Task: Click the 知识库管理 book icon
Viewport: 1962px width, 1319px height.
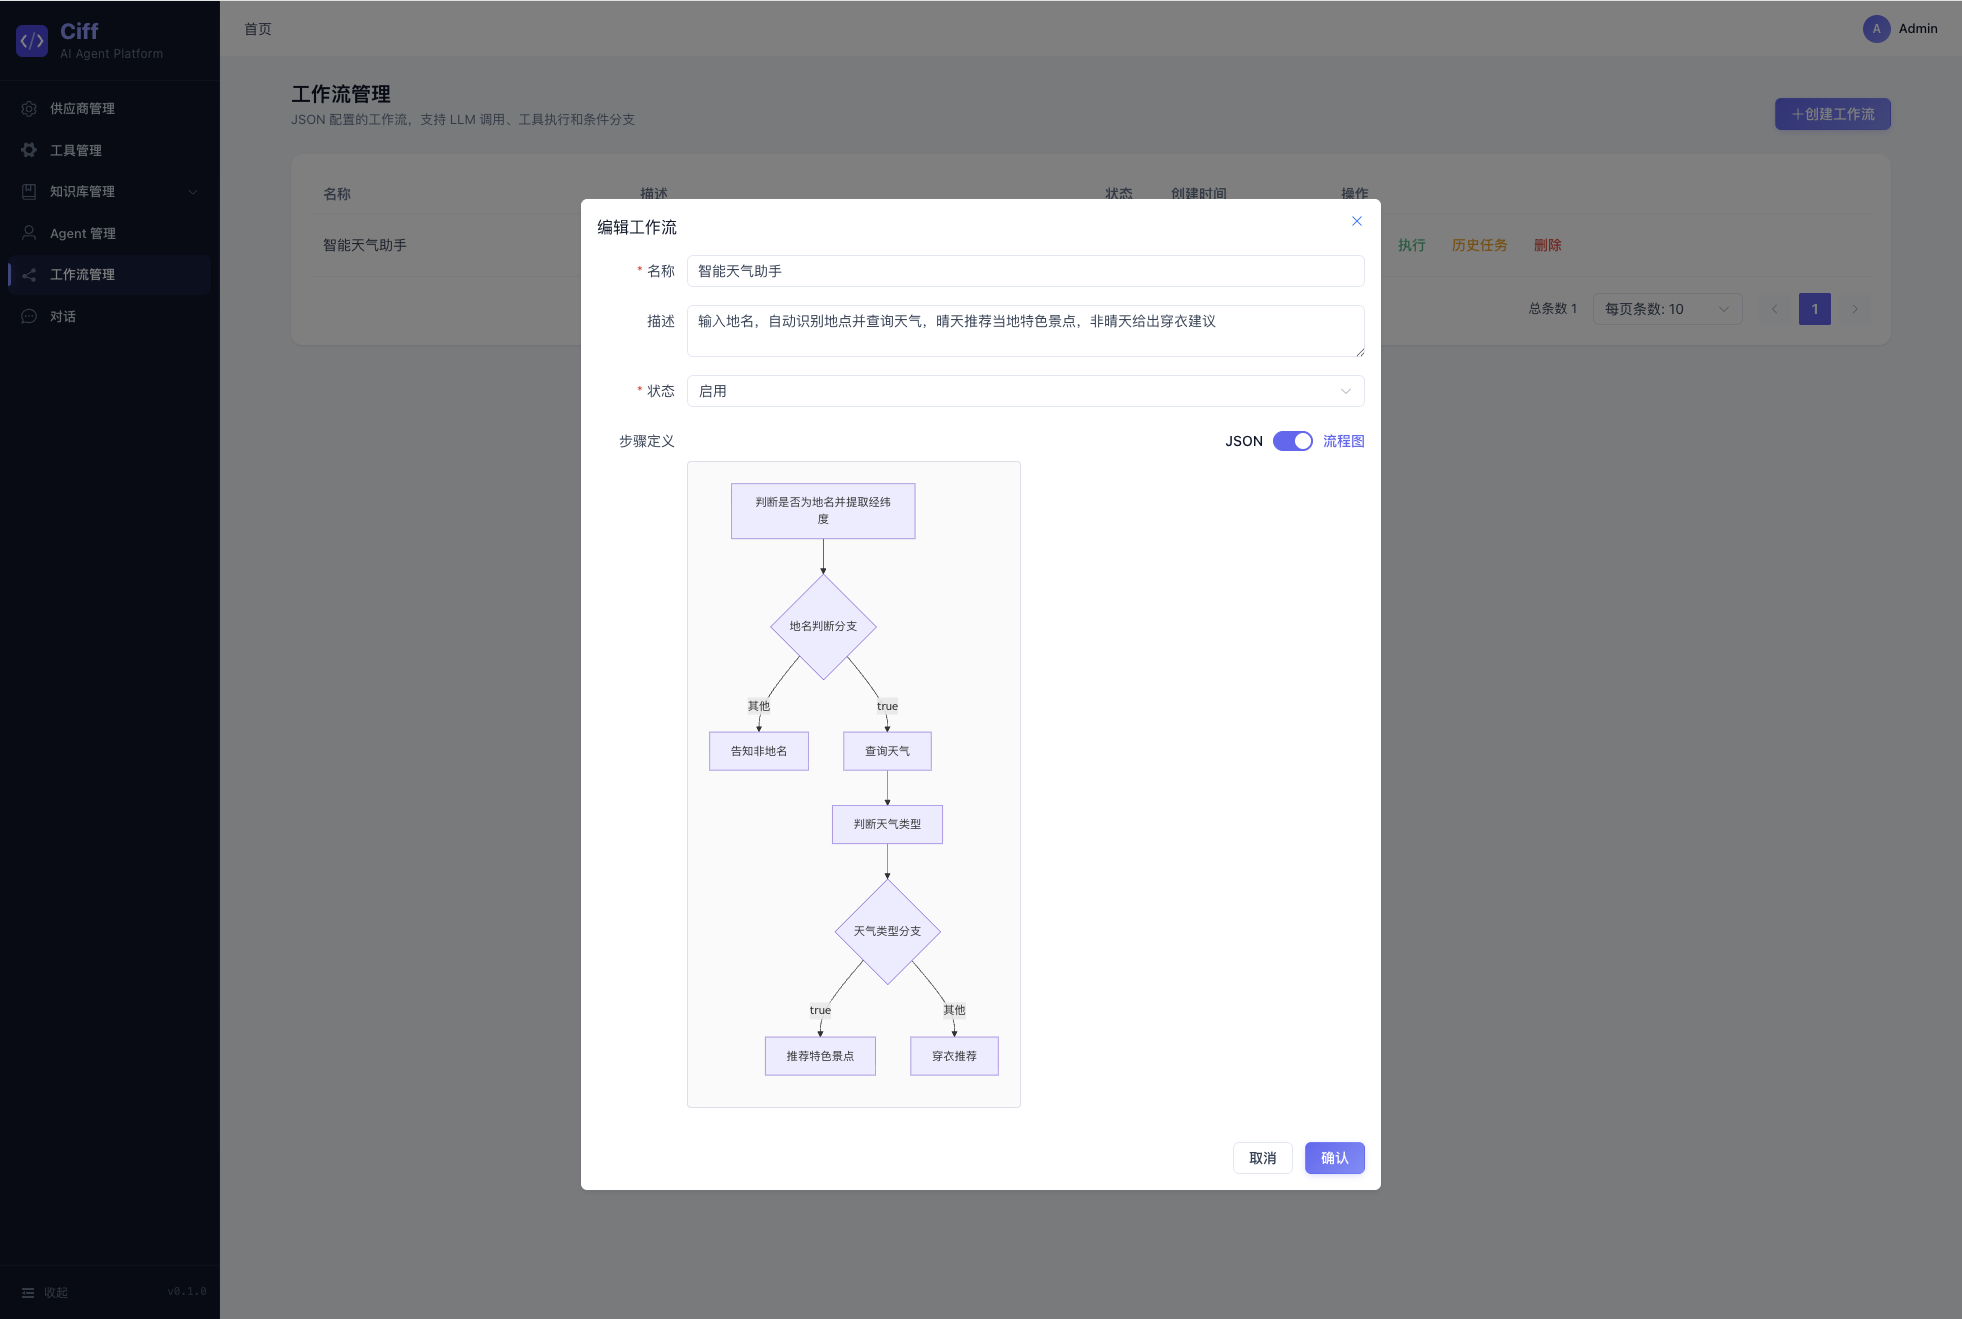Action: click(29, 191)
